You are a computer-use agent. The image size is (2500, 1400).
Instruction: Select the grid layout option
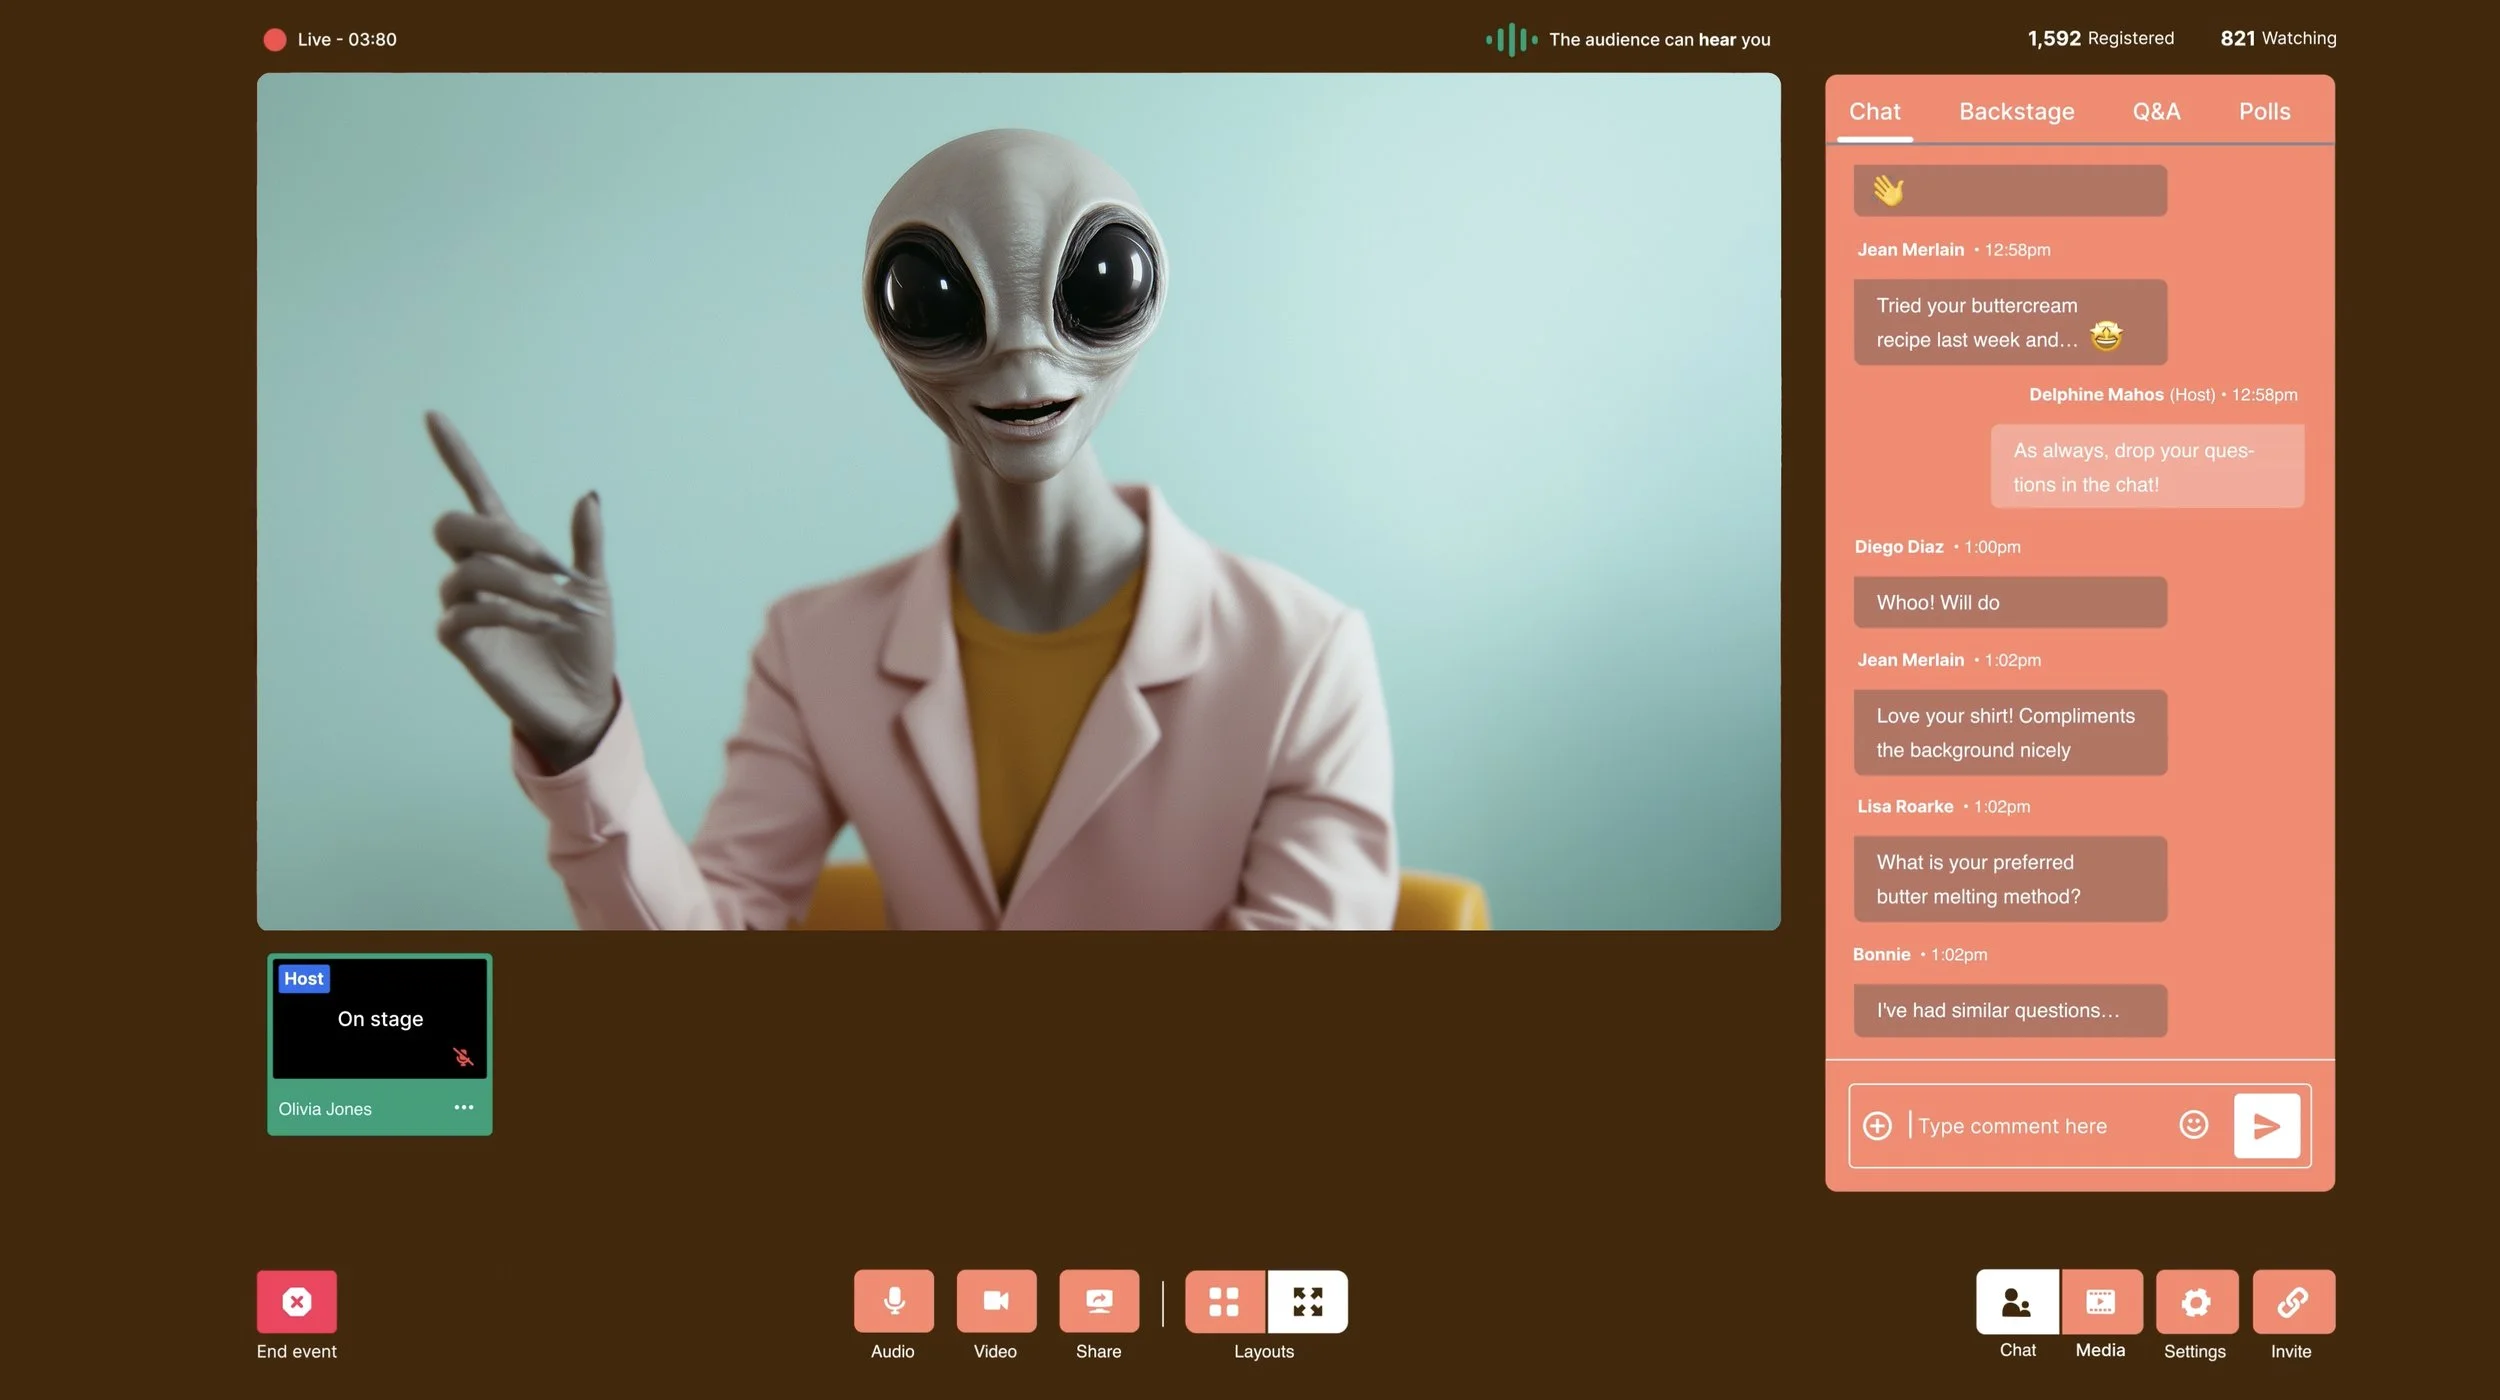(x=1224, y=1302)
